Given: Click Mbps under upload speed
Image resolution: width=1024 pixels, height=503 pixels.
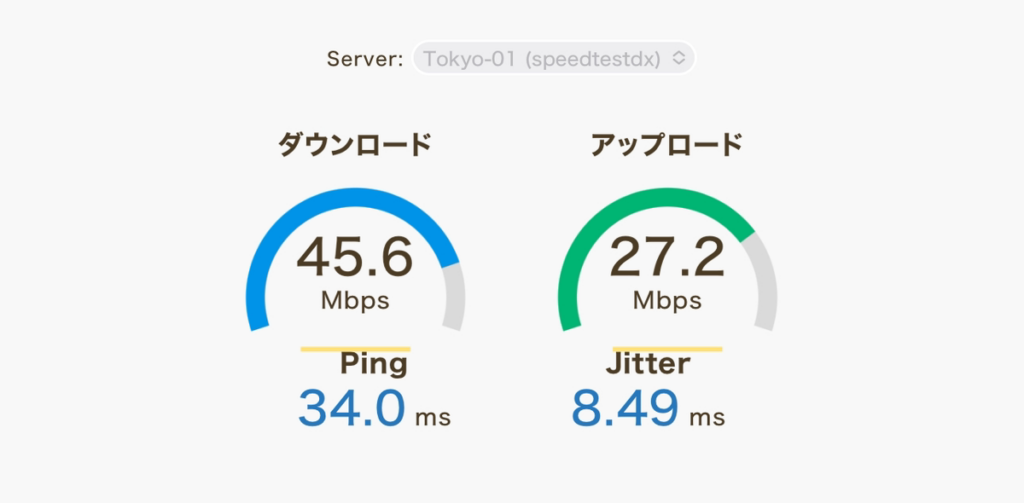Looking at the screenshot, I should pyautogui.click(x=667, y=300).
